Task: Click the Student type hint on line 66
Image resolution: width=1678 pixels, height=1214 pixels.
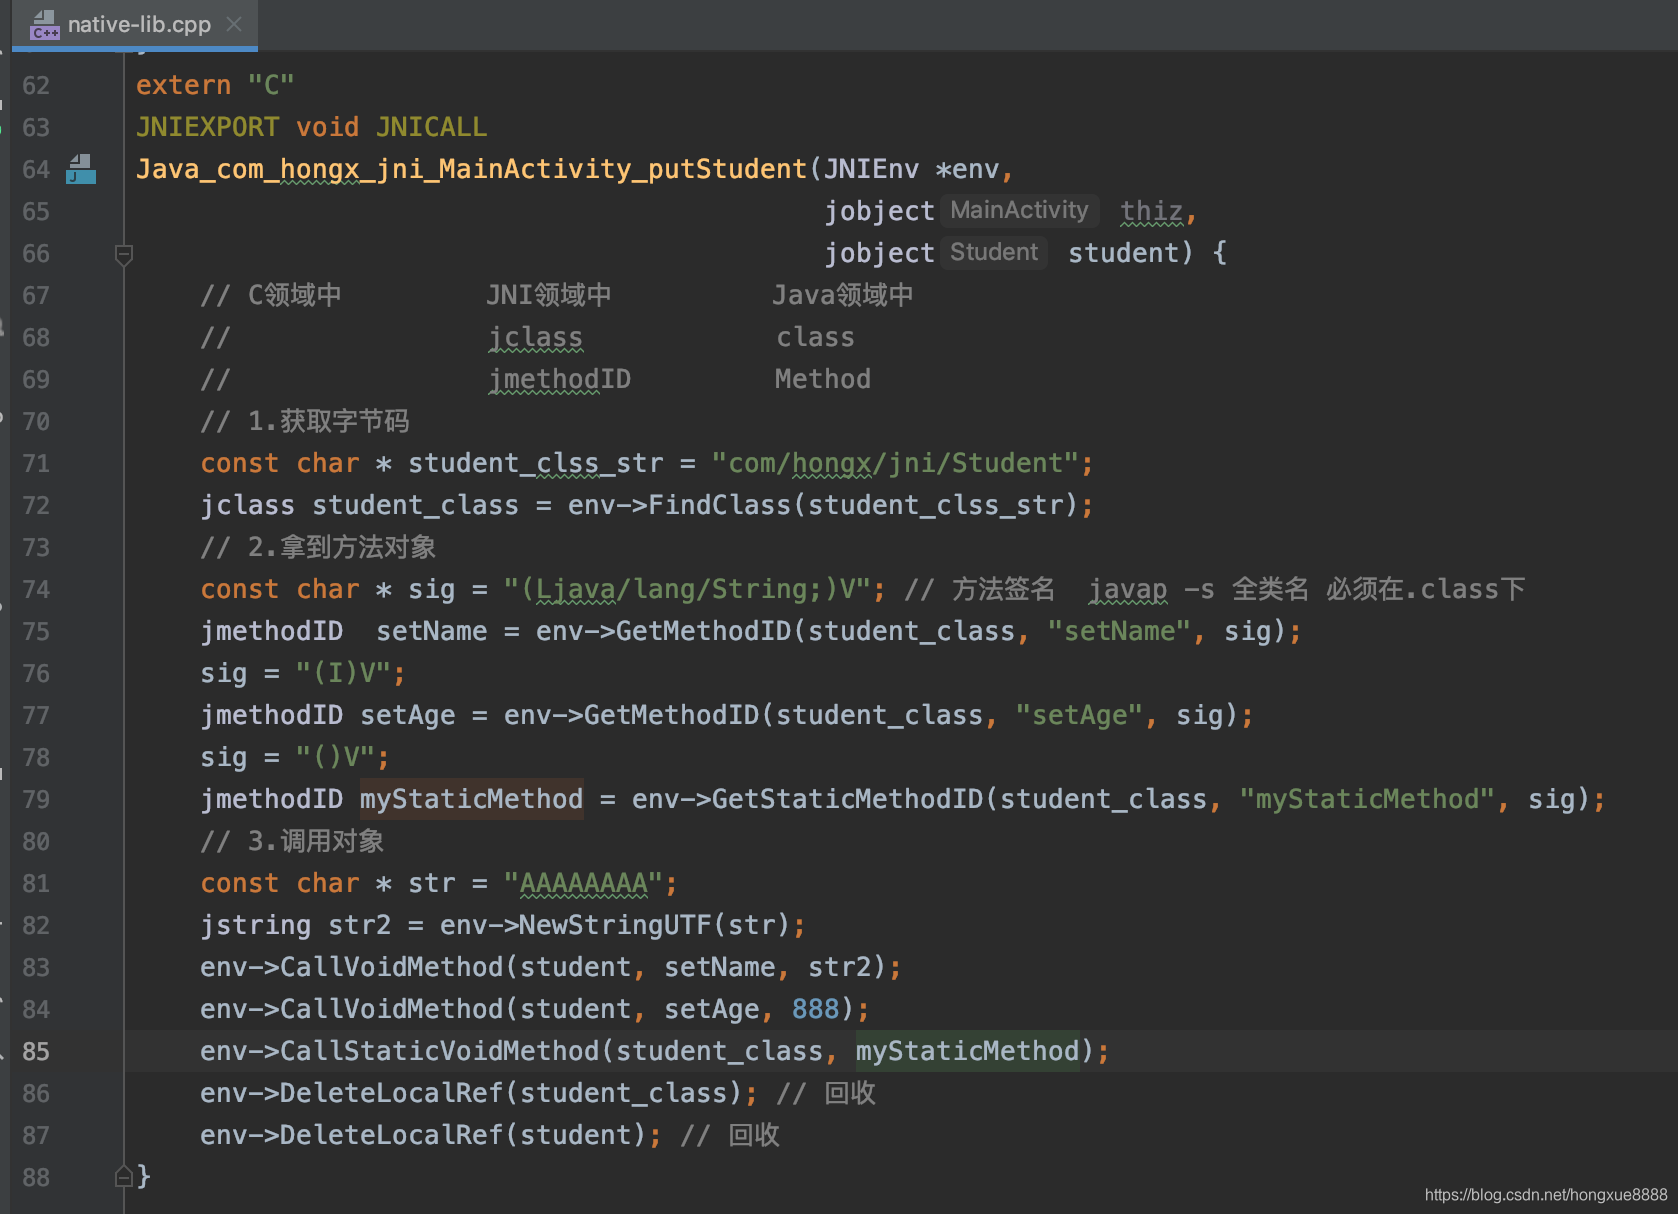Action: pos(994,252)
